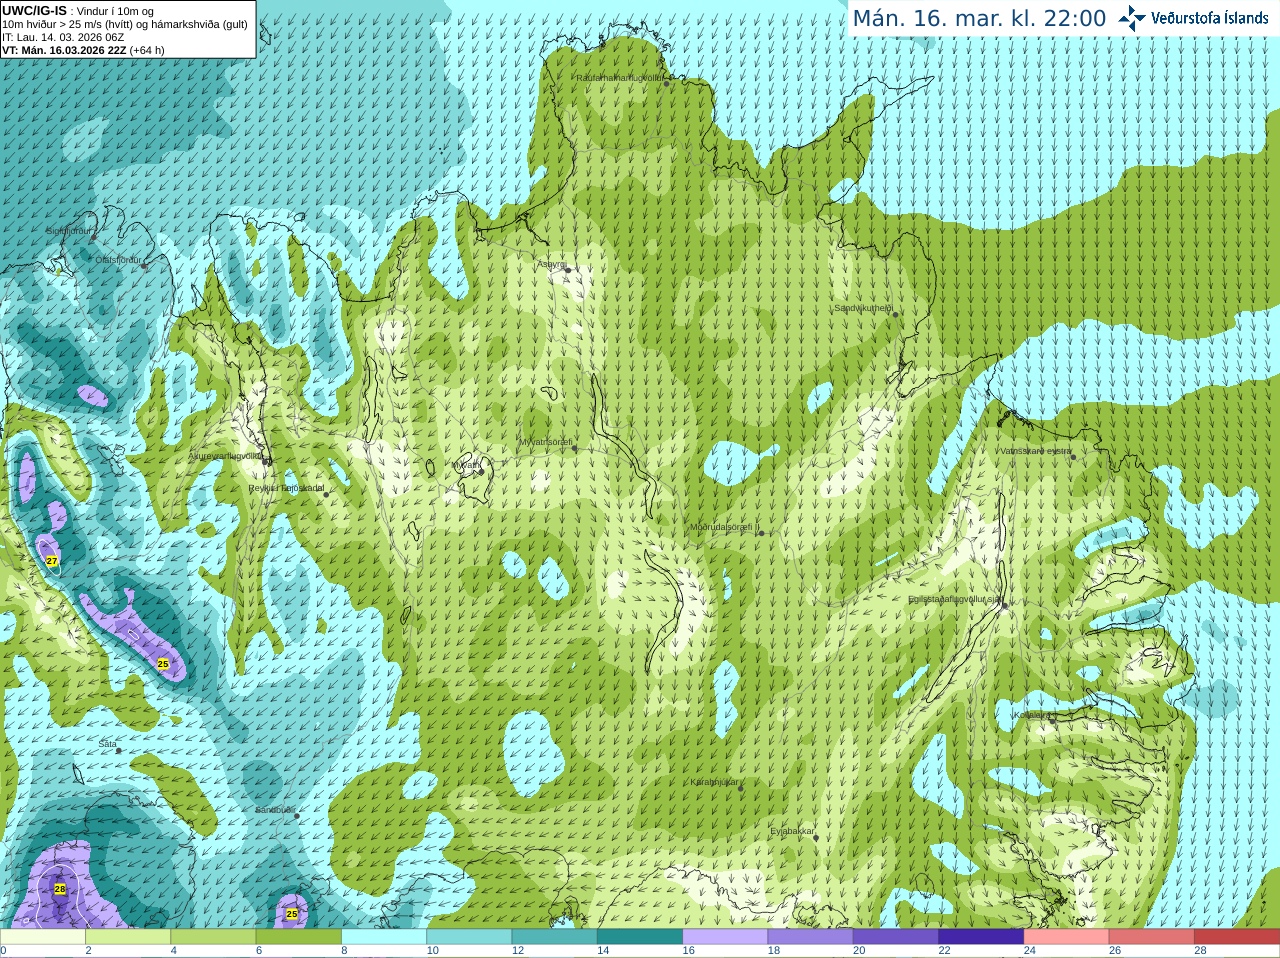
Task: Click the Möðrudalsöræfi II station label
Action: point(725,527)
